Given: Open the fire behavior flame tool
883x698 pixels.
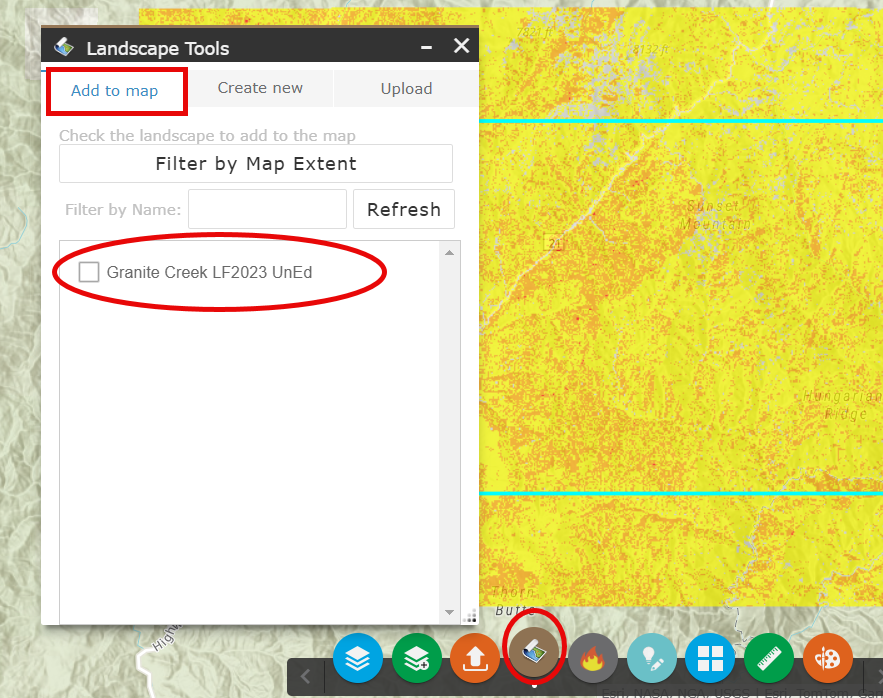Looking at the screenshot, I should tap(593, 658).
